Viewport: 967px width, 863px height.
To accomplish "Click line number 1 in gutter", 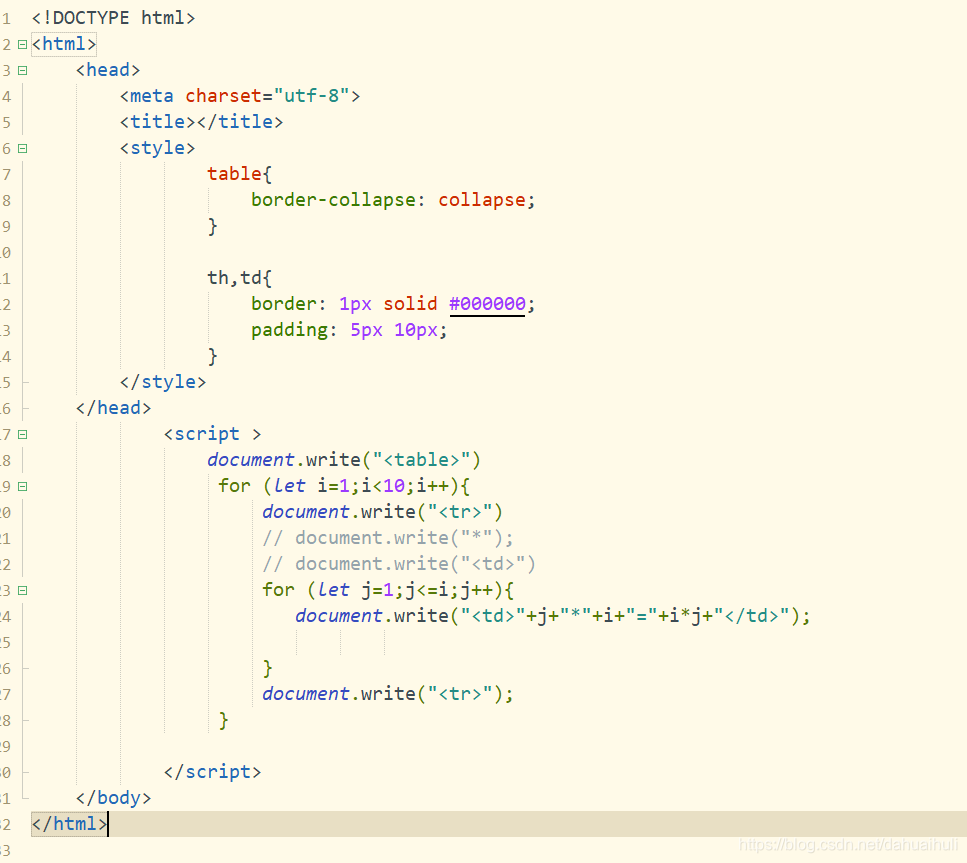I will pos(6,19).
